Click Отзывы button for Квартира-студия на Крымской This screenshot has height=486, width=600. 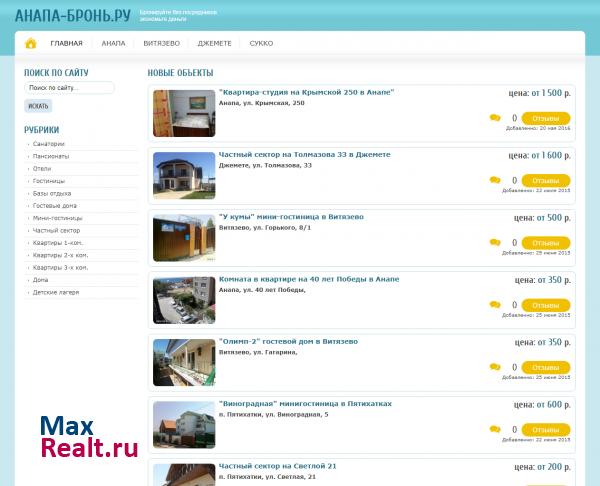(546, 118)
